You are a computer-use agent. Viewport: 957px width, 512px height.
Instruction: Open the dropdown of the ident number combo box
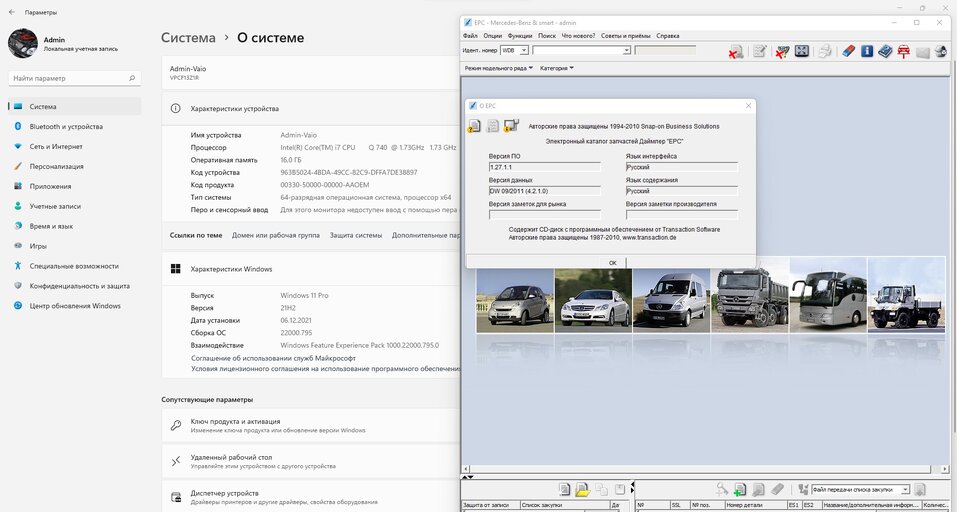(x=626, y=51)
